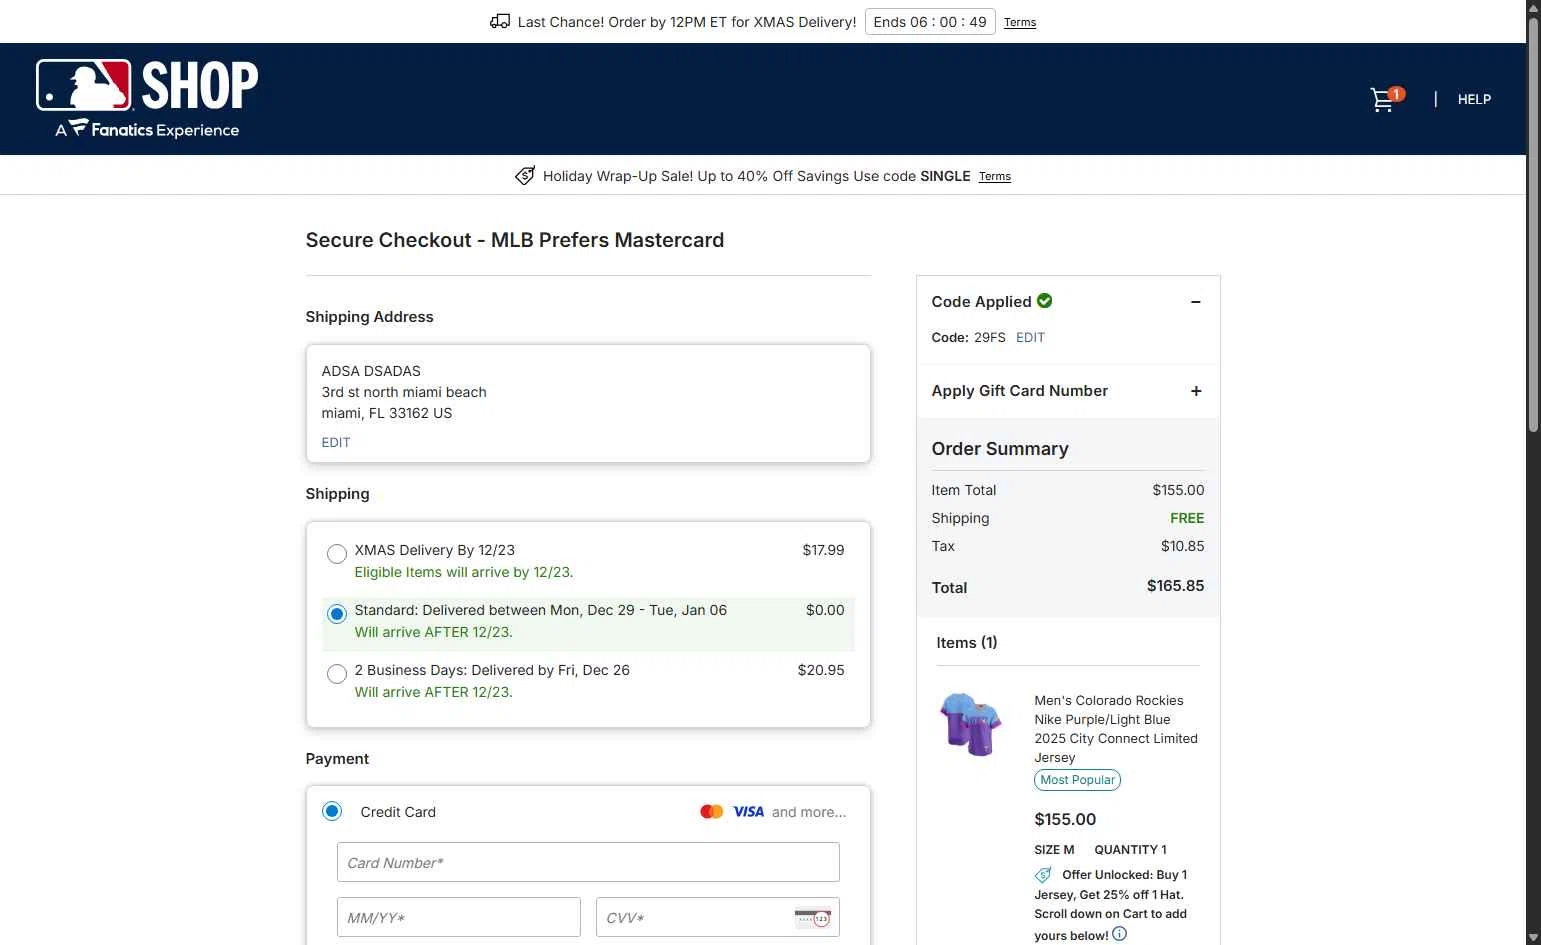Viewport: 1541px width, 945px height.
Task: Open info icon next to yours below
Action: (x=1120, y=934)
